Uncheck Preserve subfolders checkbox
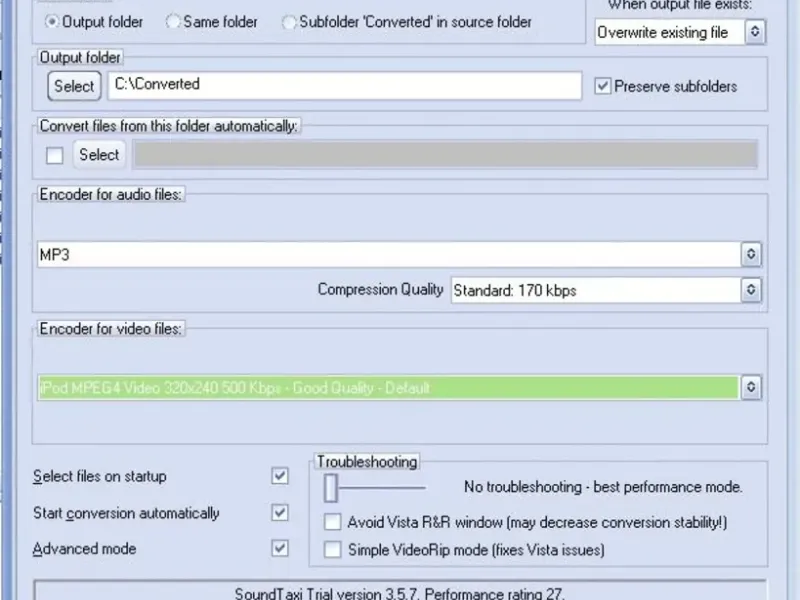Screen dimensions: 800x600 [603, 86]
